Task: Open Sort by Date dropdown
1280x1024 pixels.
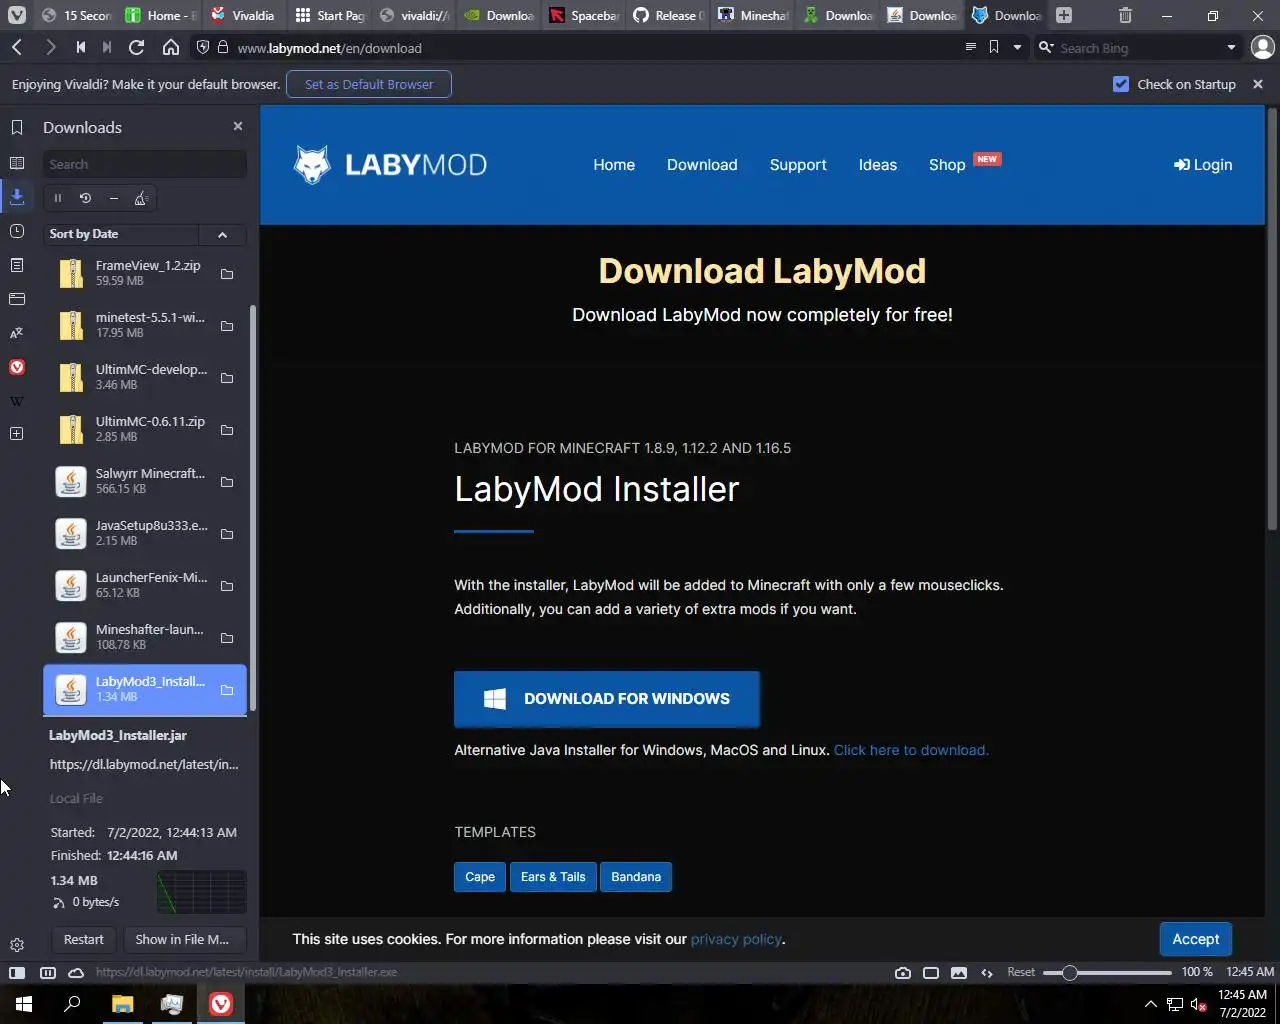Action: (122, 234)
